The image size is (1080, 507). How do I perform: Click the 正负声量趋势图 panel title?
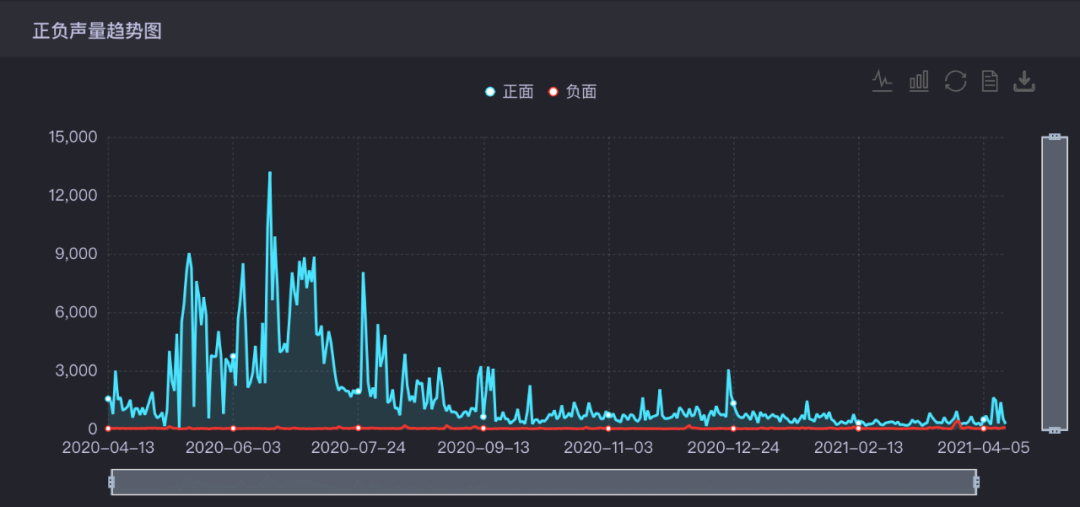(x=97, y=31)
